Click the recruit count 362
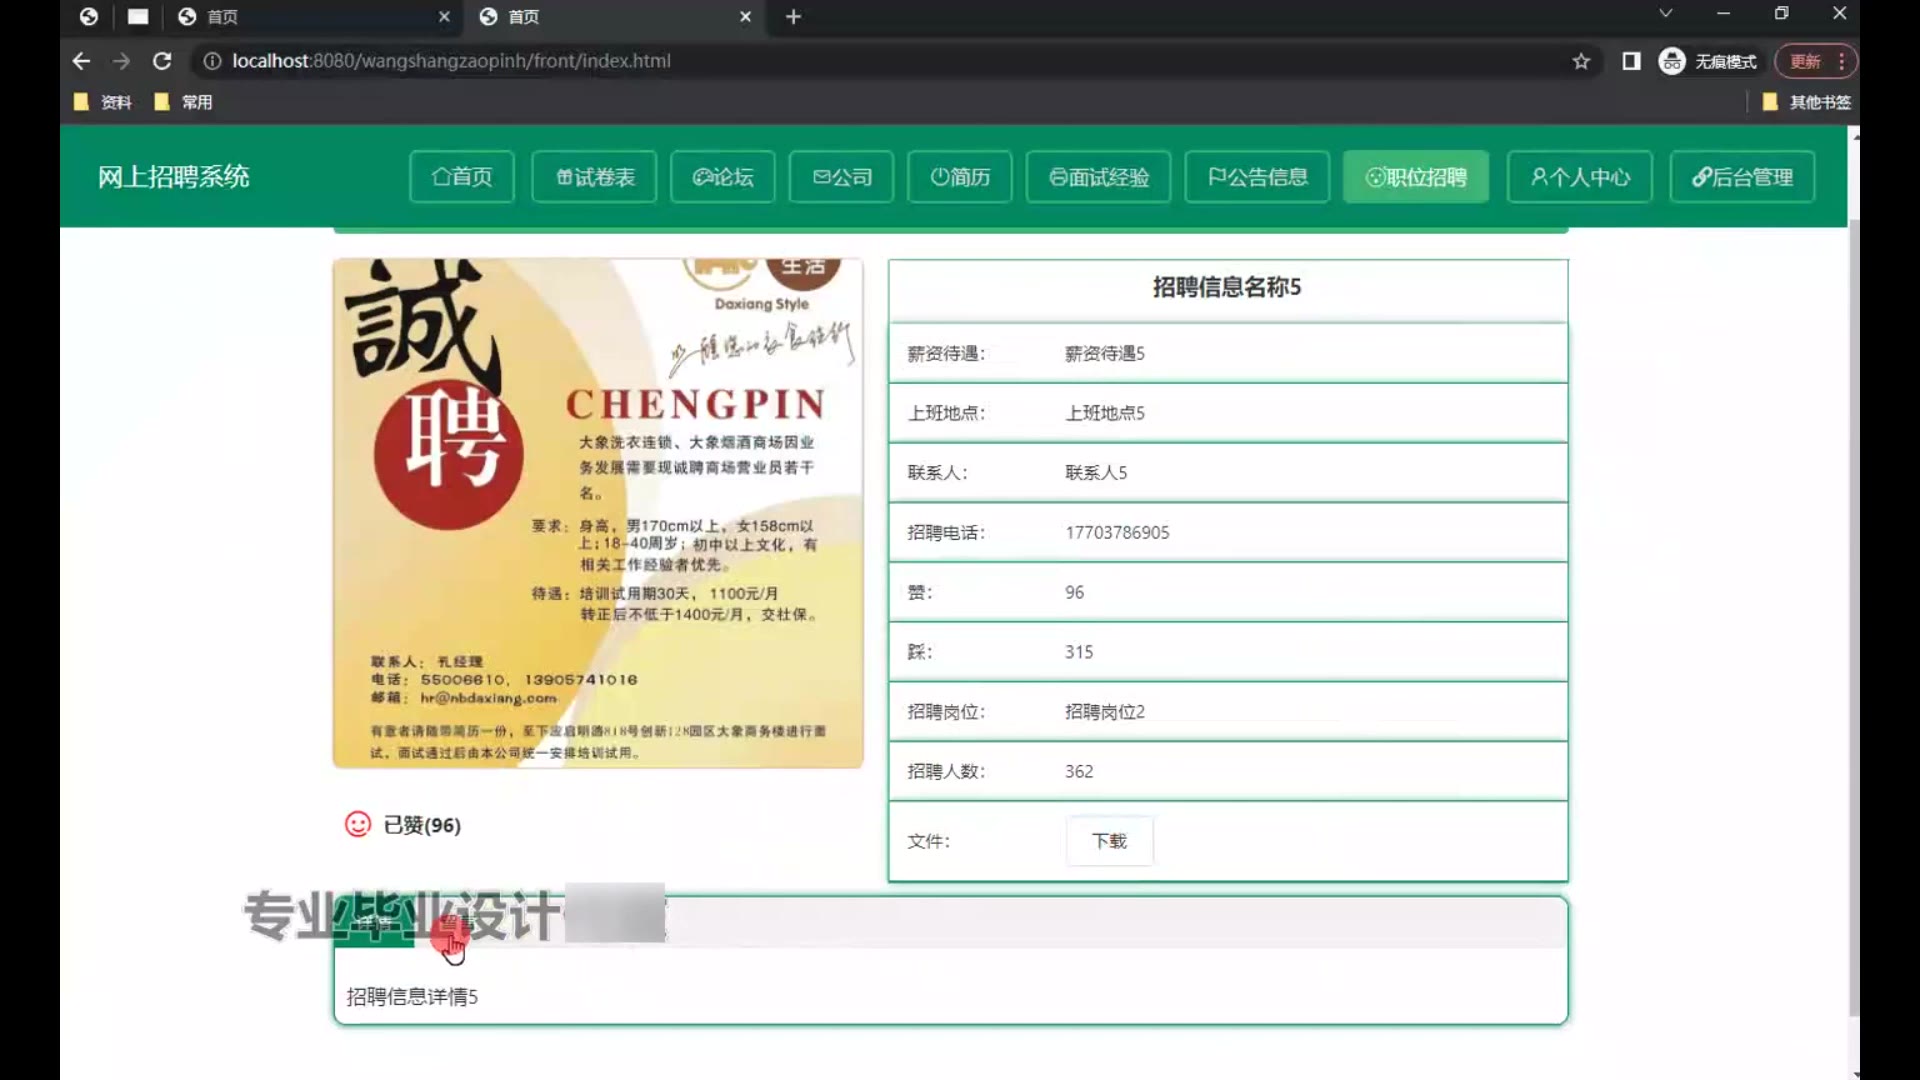 pyautogui.click(x=1078, y=772)
